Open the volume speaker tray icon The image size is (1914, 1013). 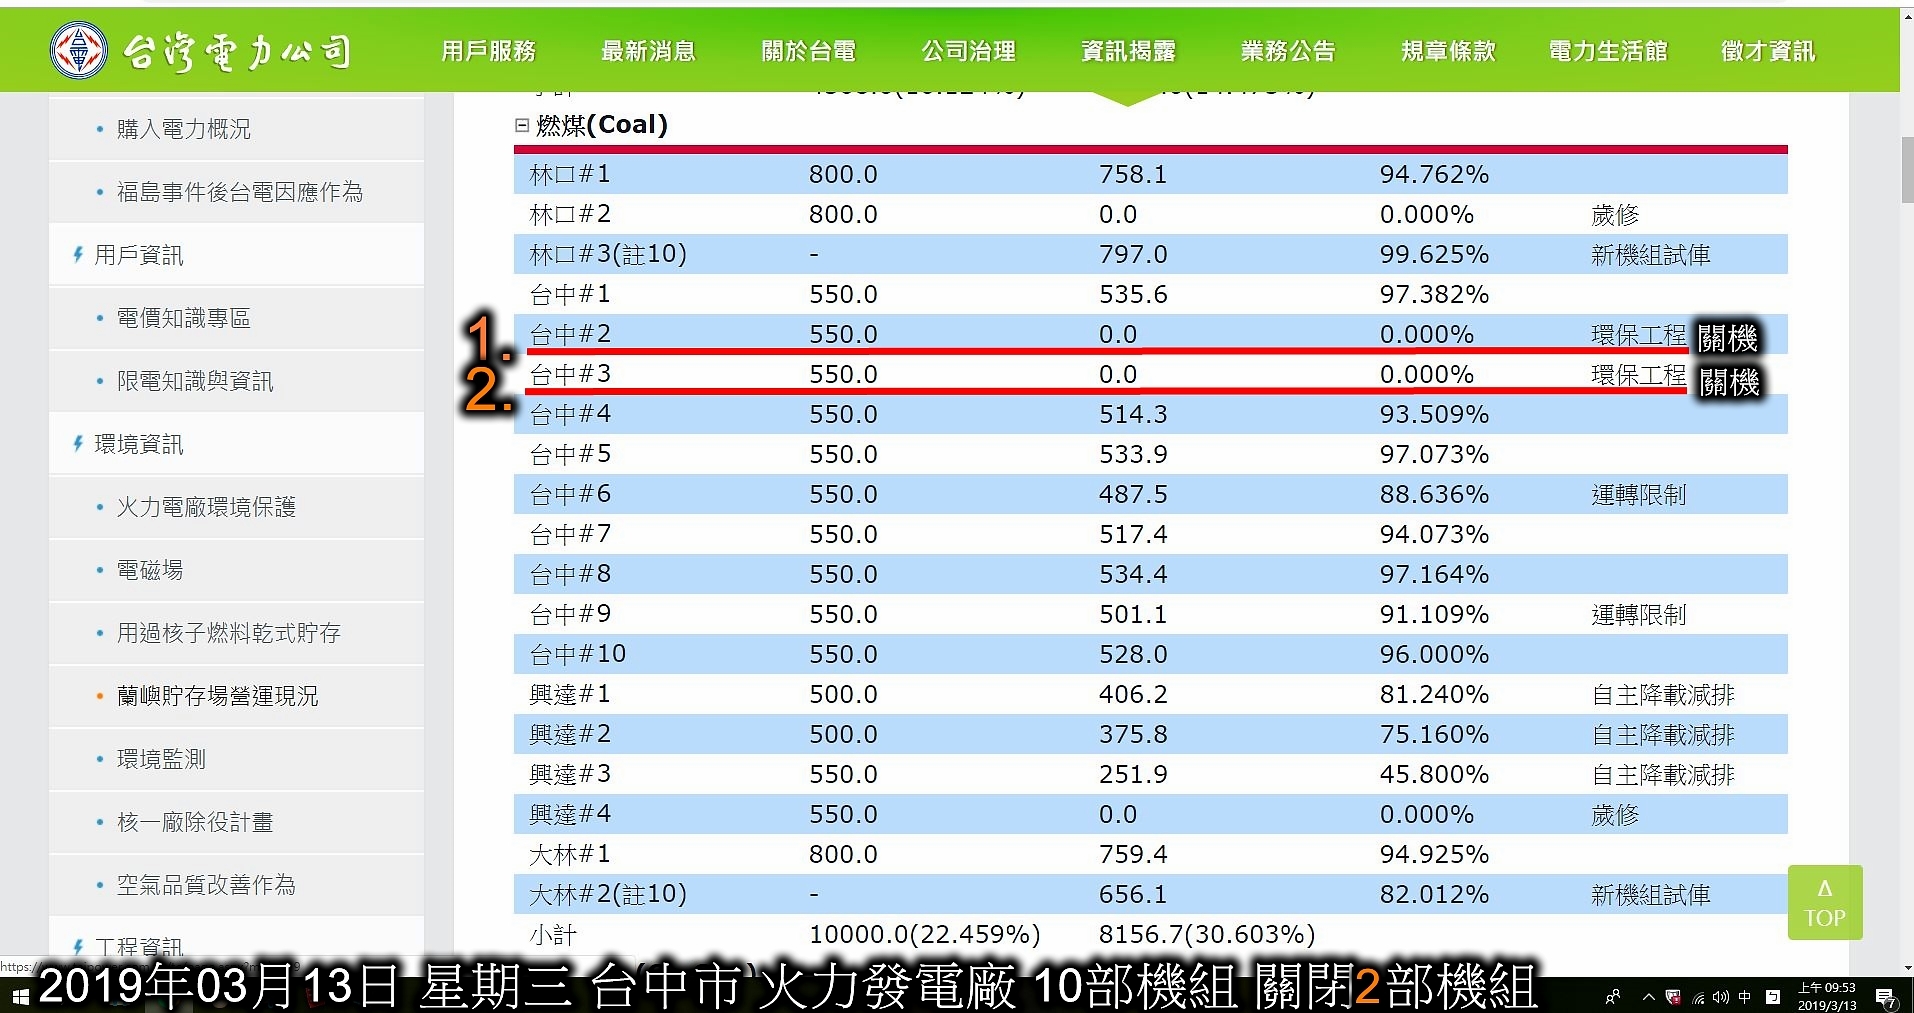pyautogui.click(x=1721, y=997)
